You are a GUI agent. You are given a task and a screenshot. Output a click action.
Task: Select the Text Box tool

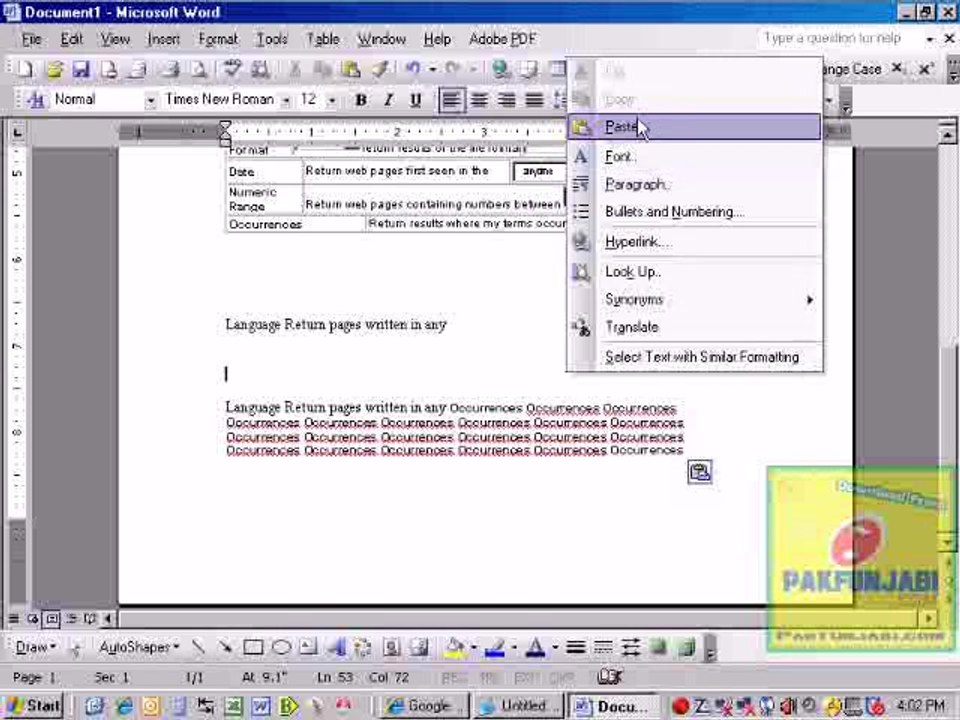(x=308, y=647)
